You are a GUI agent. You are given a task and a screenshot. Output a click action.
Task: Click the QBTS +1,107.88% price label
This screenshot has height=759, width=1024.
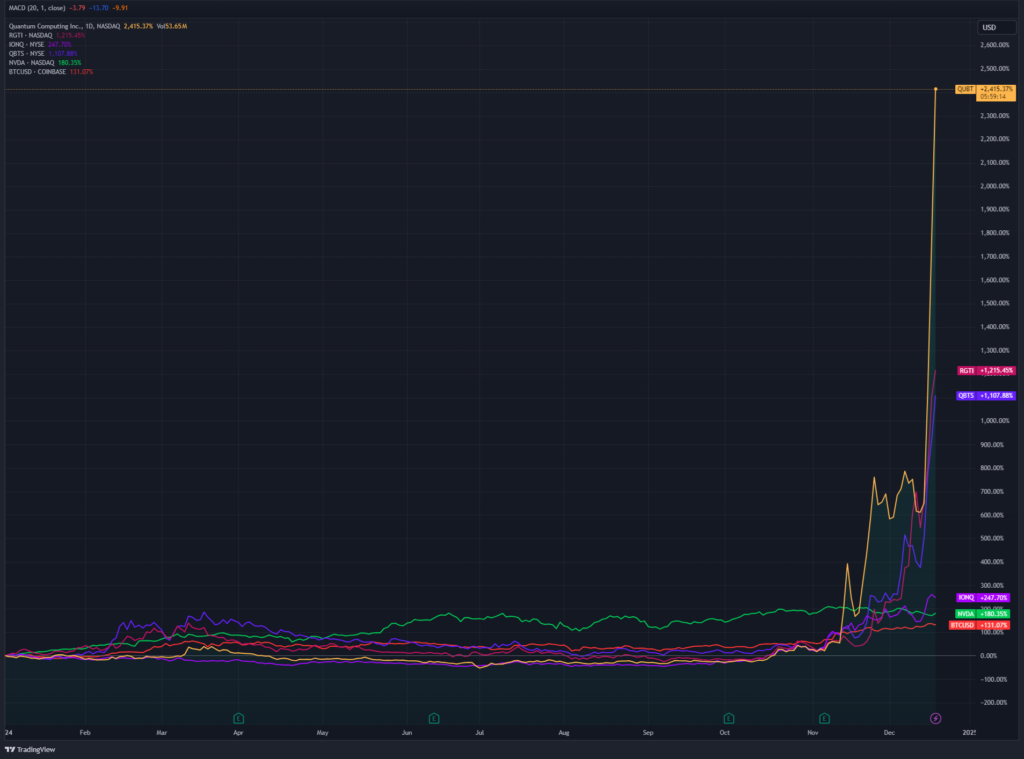[x=986, y=395]
